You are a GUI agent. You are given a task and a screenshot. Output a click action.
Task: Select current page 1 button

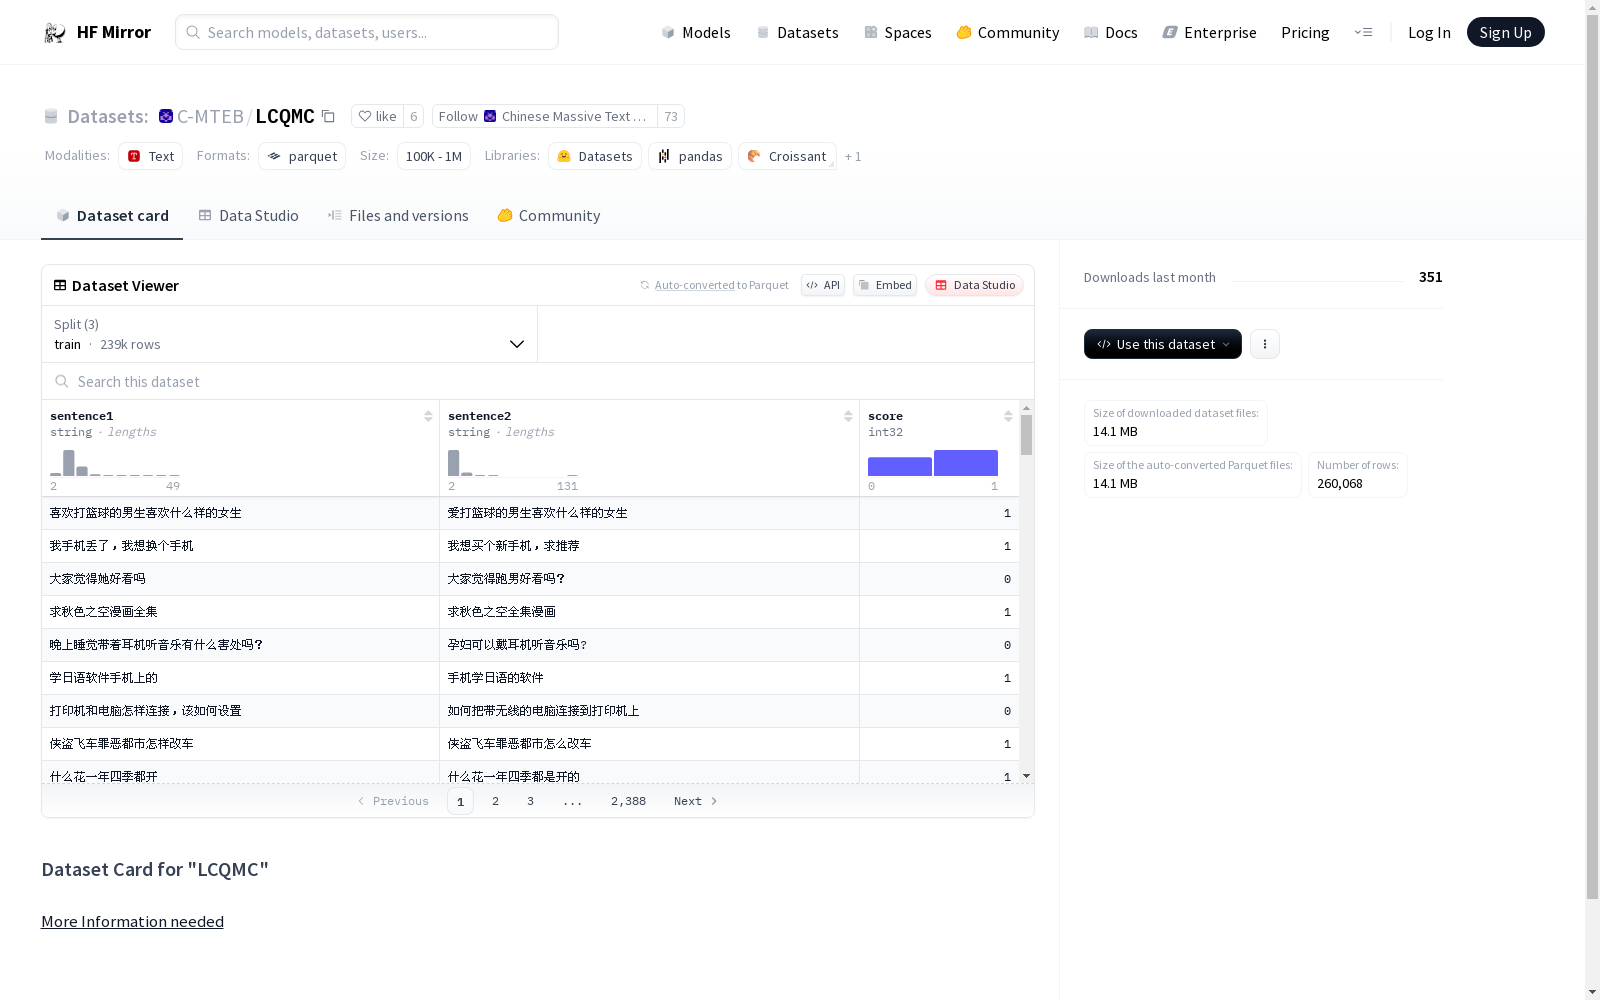coord(460,801)
